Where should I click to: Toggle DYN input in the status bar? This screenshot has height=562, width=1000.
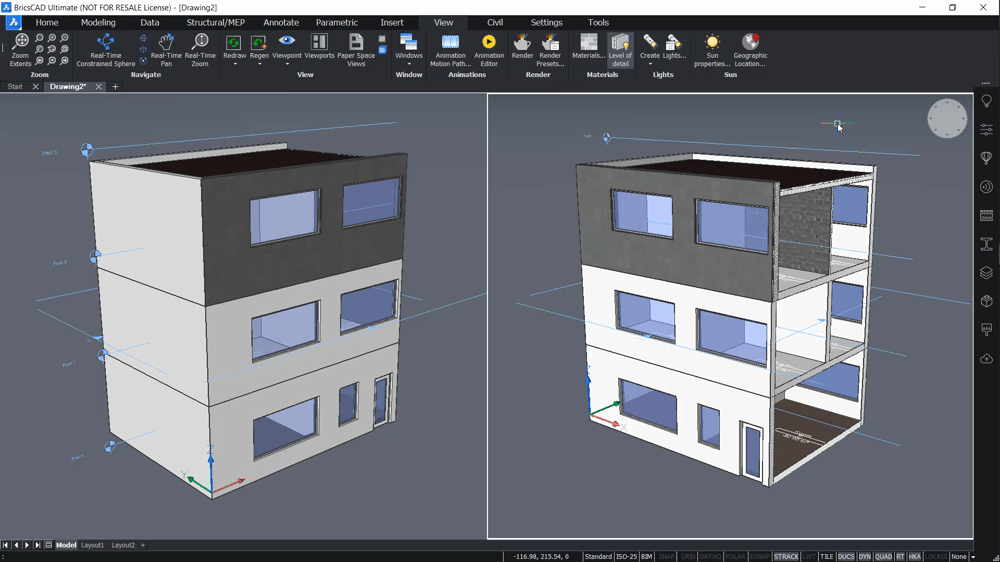tap(865, 557)
